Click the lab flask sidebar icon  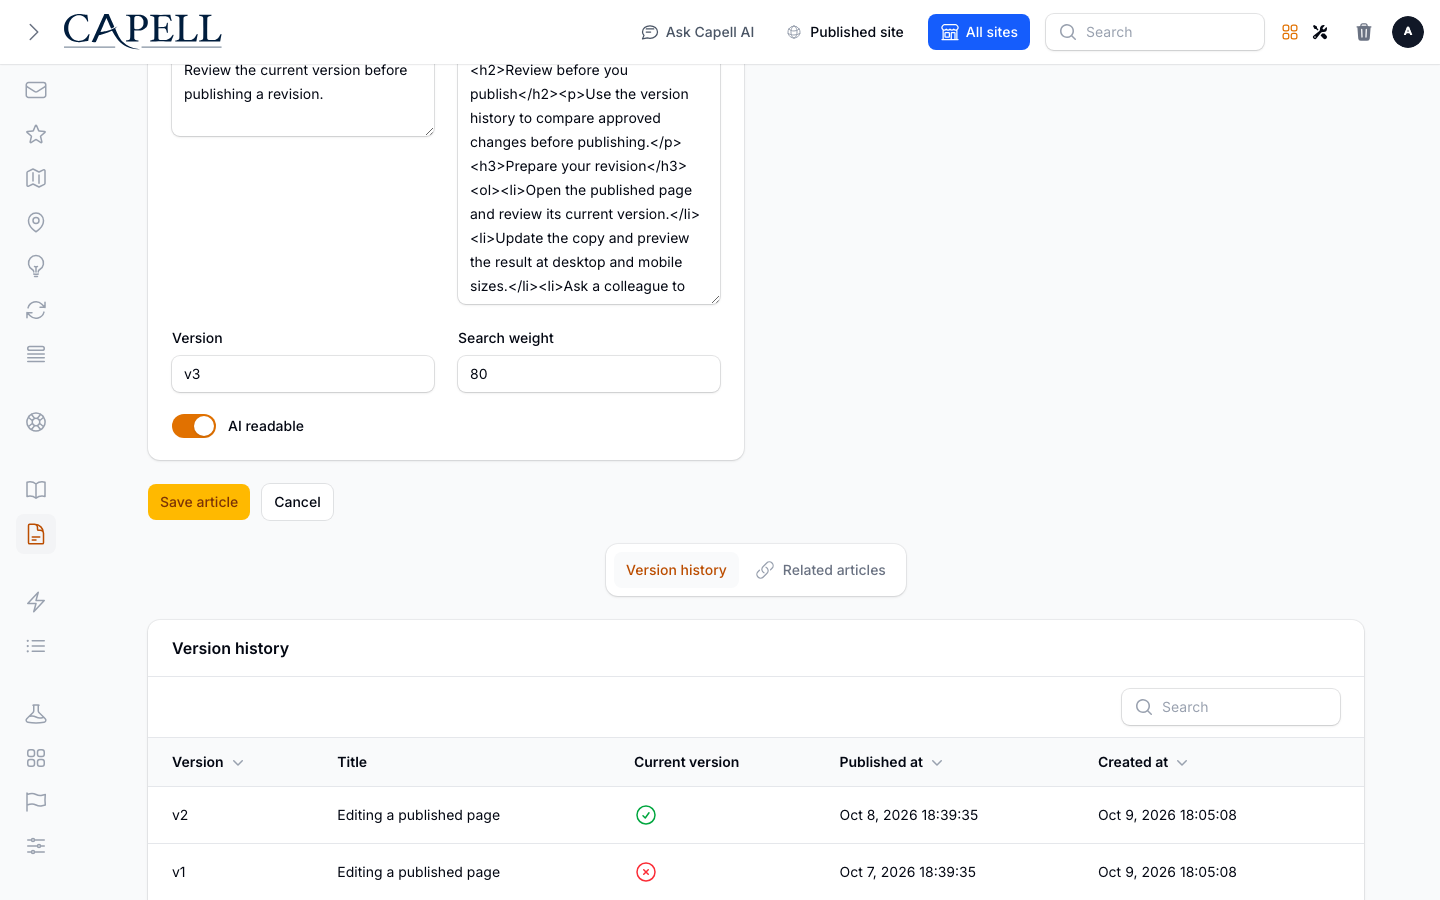pyautogui.click(x=36, y=714)
